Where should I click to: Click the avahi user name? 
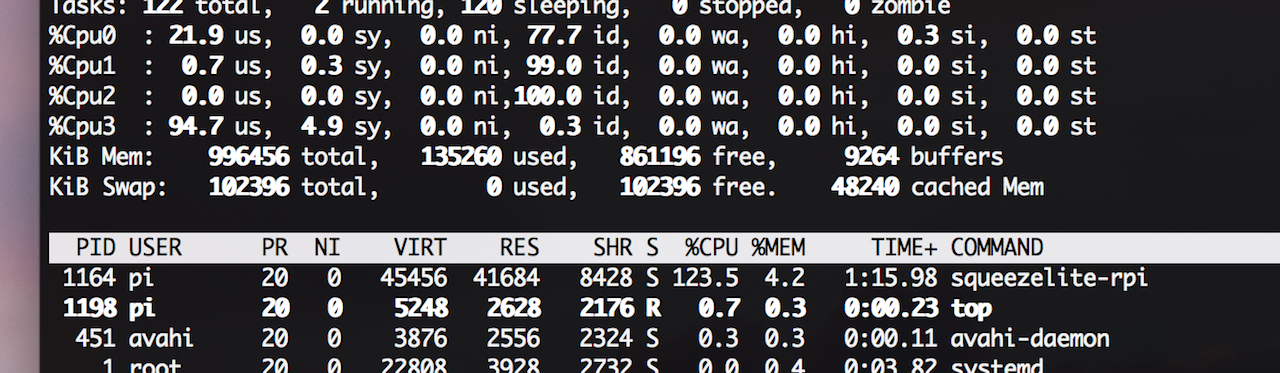[x=160, y=338]
